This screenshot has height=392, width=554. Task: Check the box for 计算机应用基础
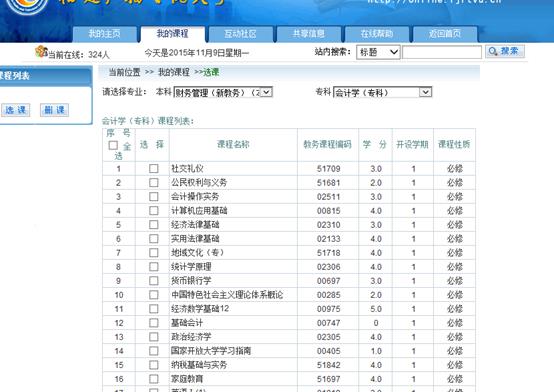[154, 211]
